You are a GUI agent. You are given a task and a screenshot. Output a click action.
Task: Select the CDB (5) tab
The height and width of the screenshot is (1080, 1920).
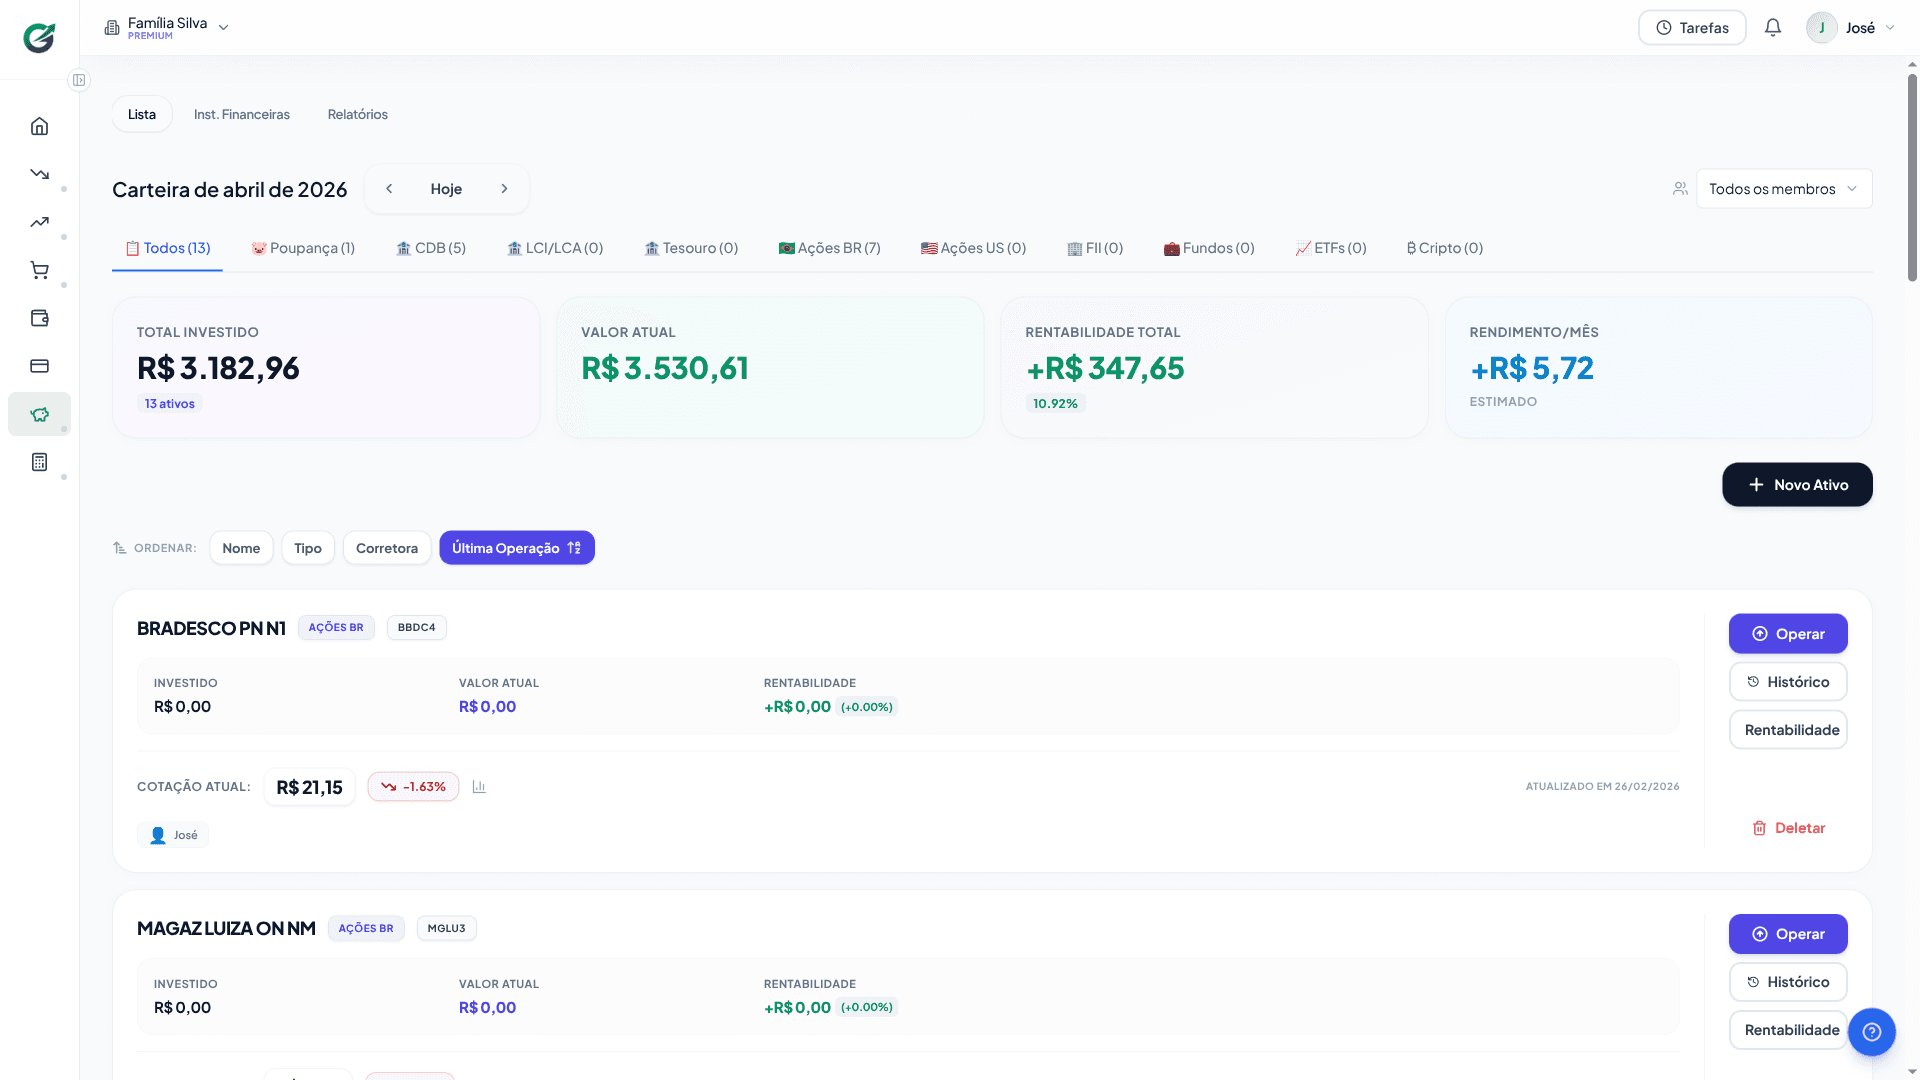coord(431,248)
